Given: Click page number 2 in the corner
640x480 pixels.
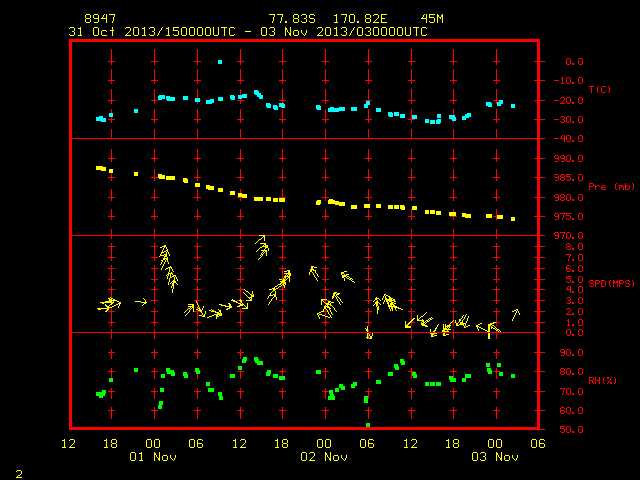Looking at the screenshot, I should (x=19, y=474).
